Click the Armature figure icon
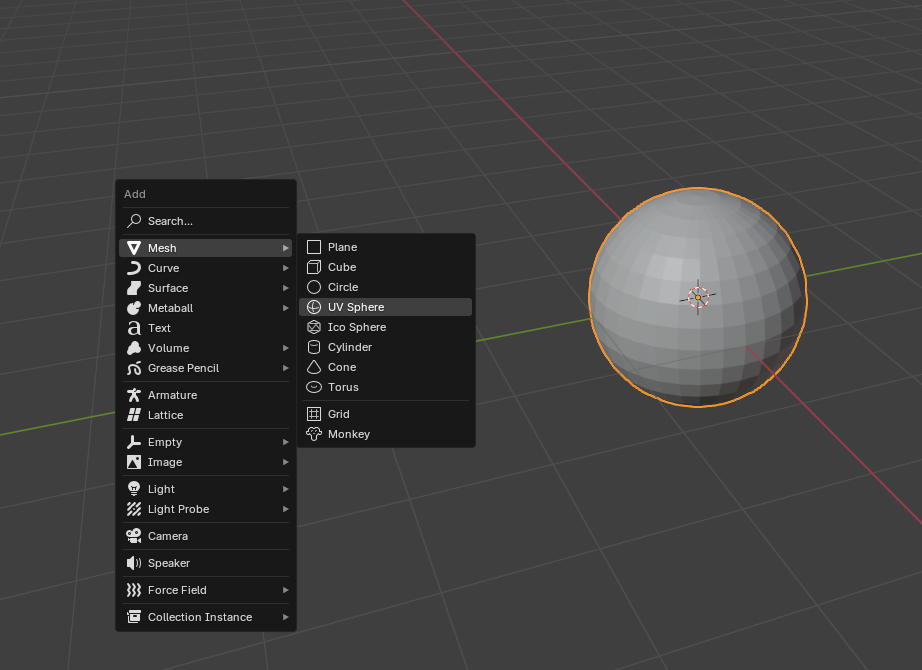The image size is (922, 670). point(134,395)
